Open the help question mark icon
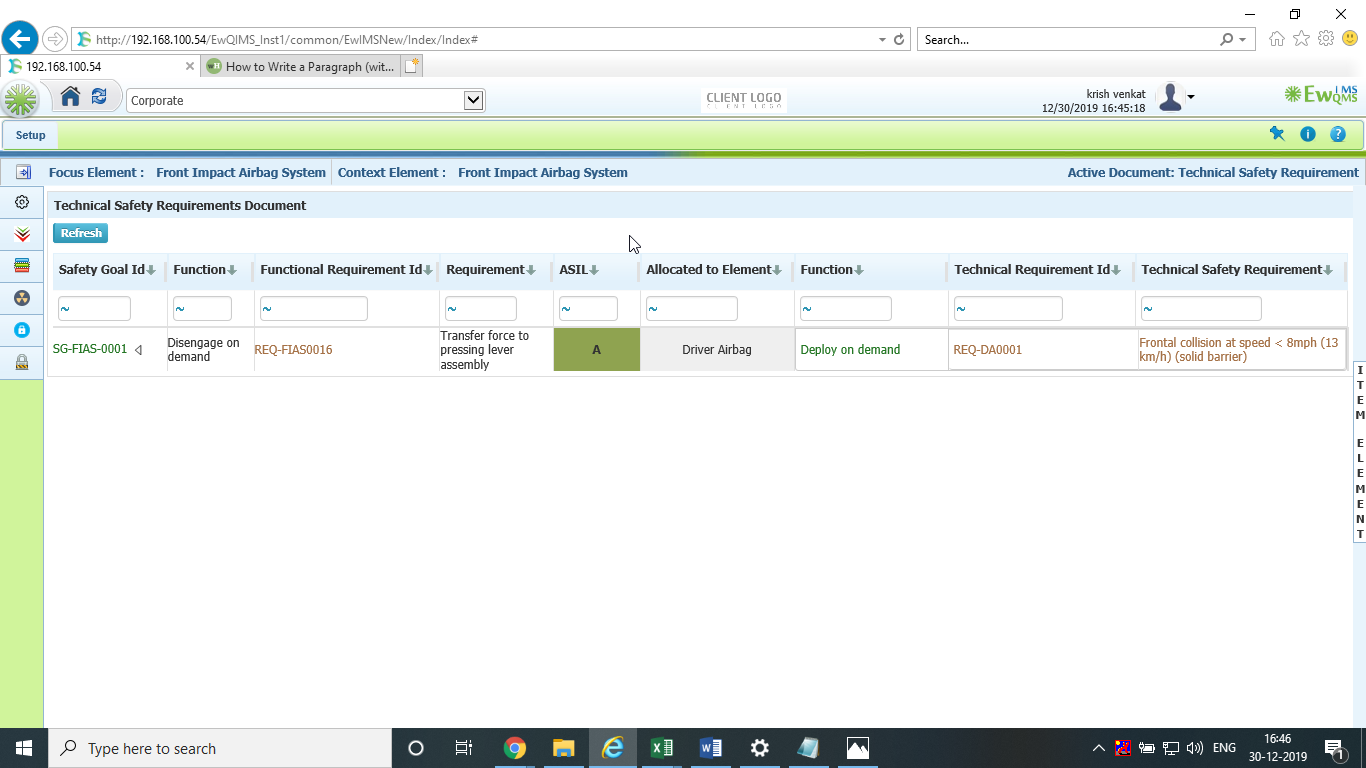 click(1338, 134)
